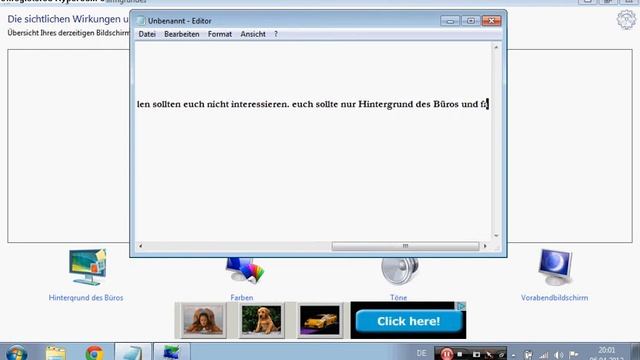Click the DE language indicator
The width and height of the screenshot is (640, 360).
click(x=422, y=353)
